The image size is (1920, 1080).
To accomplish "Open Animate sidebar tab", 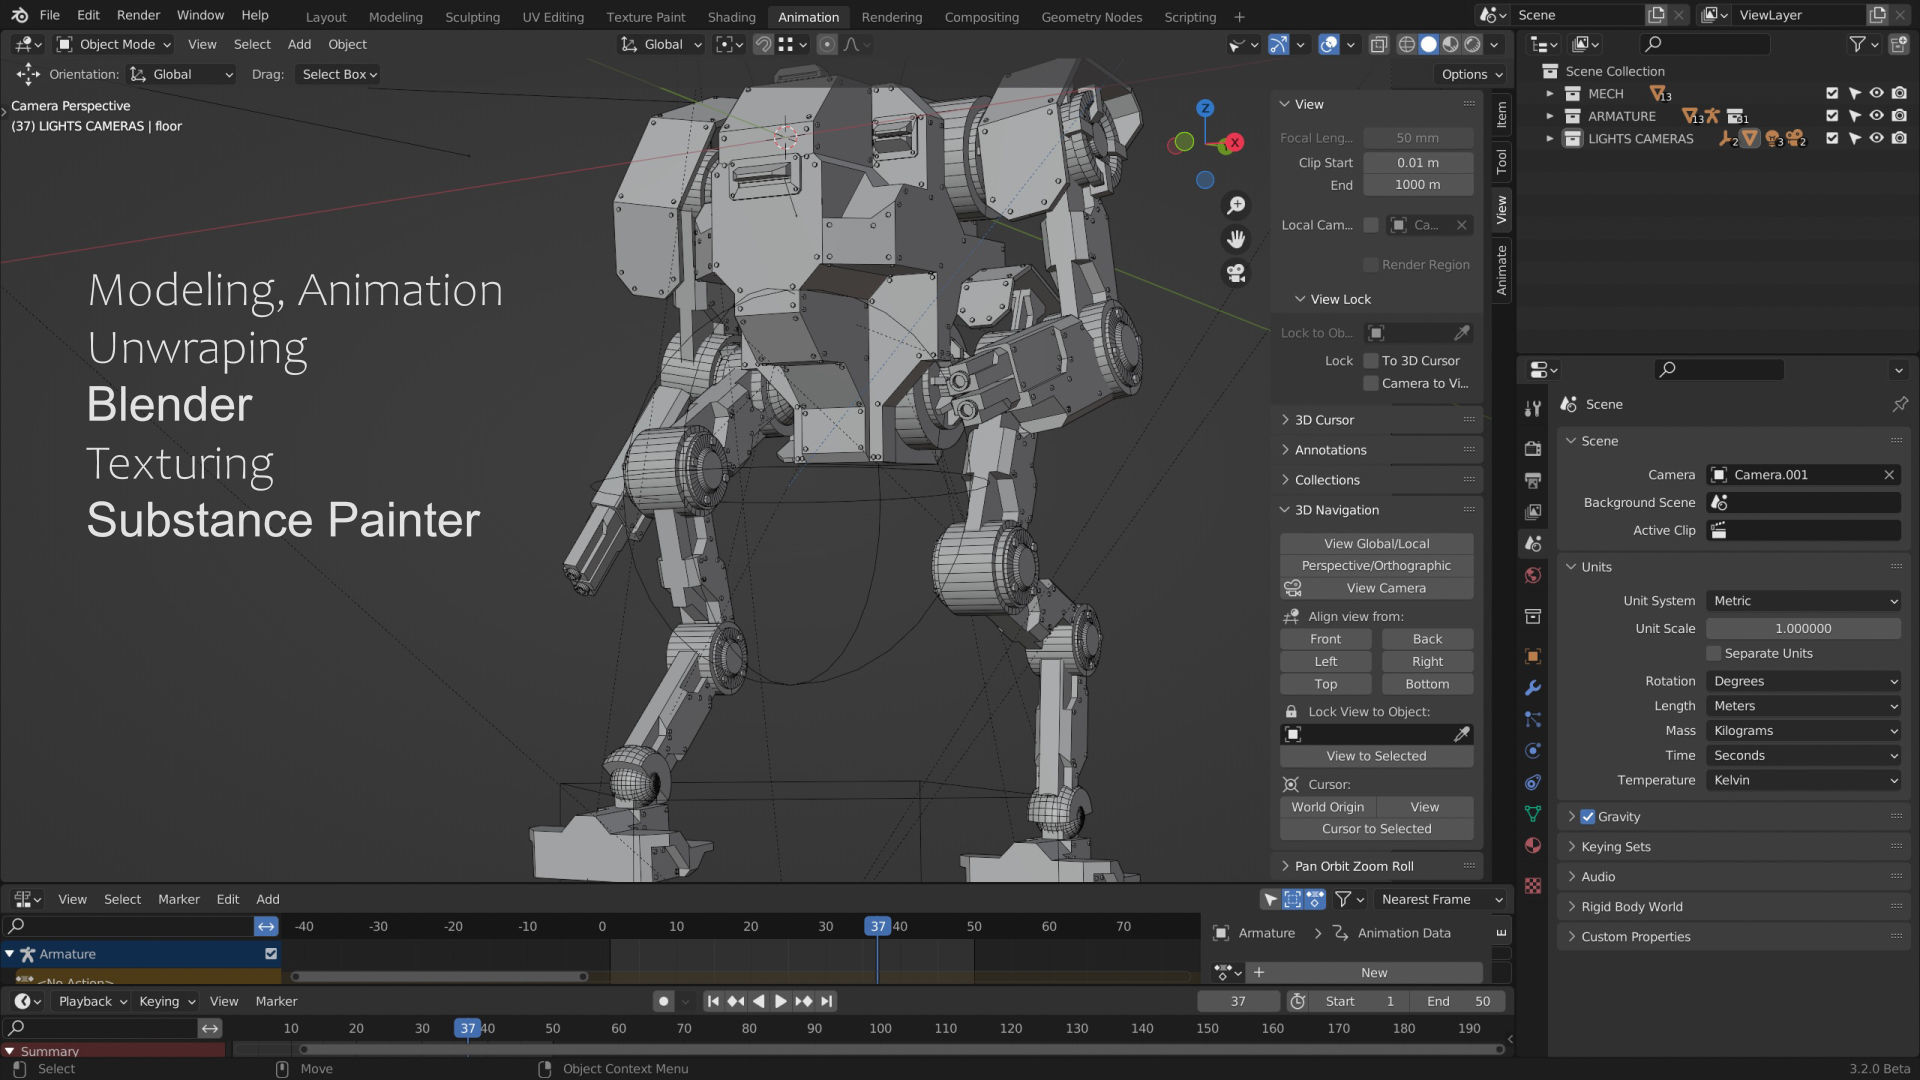I will tap(1501, 270).
